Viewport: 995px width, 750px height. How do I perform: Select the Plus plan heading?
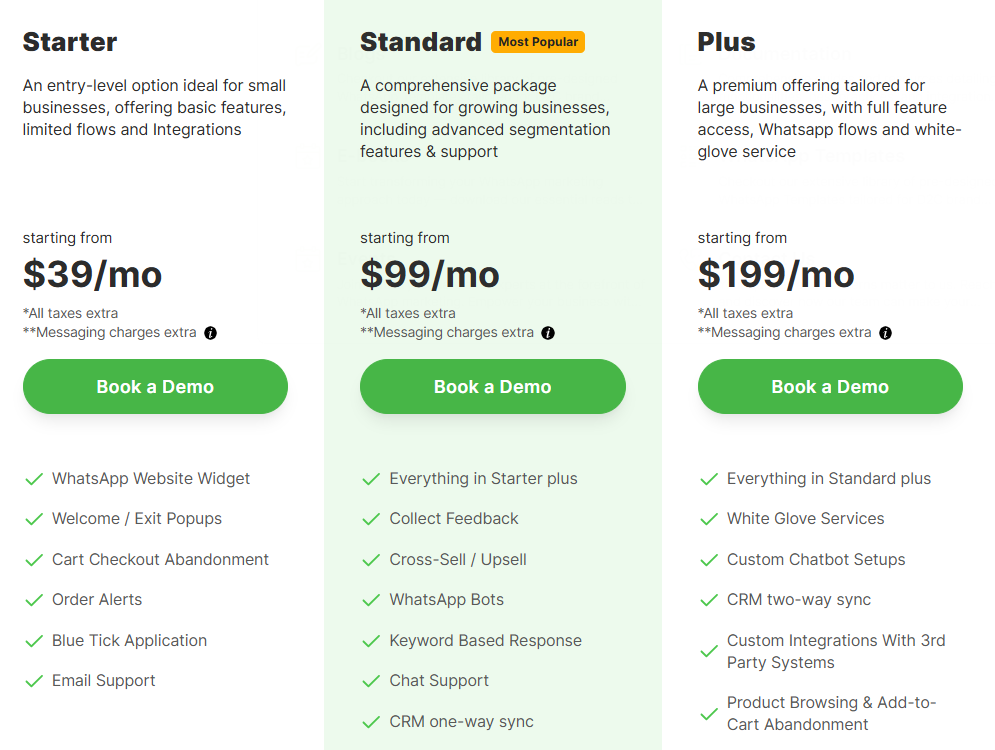[x=726, y=43]
